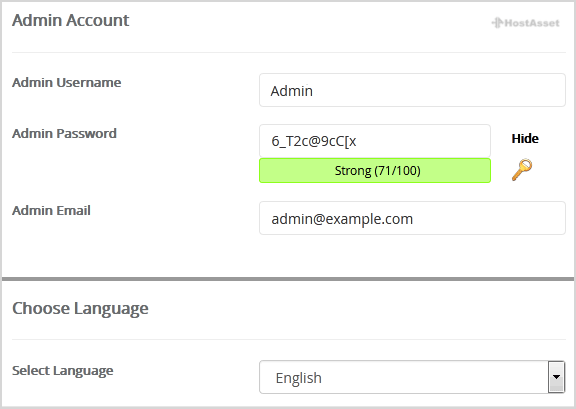Click the Admin Email label
The width and height of the screenshot is (576, 409).
tap(51, 210)
